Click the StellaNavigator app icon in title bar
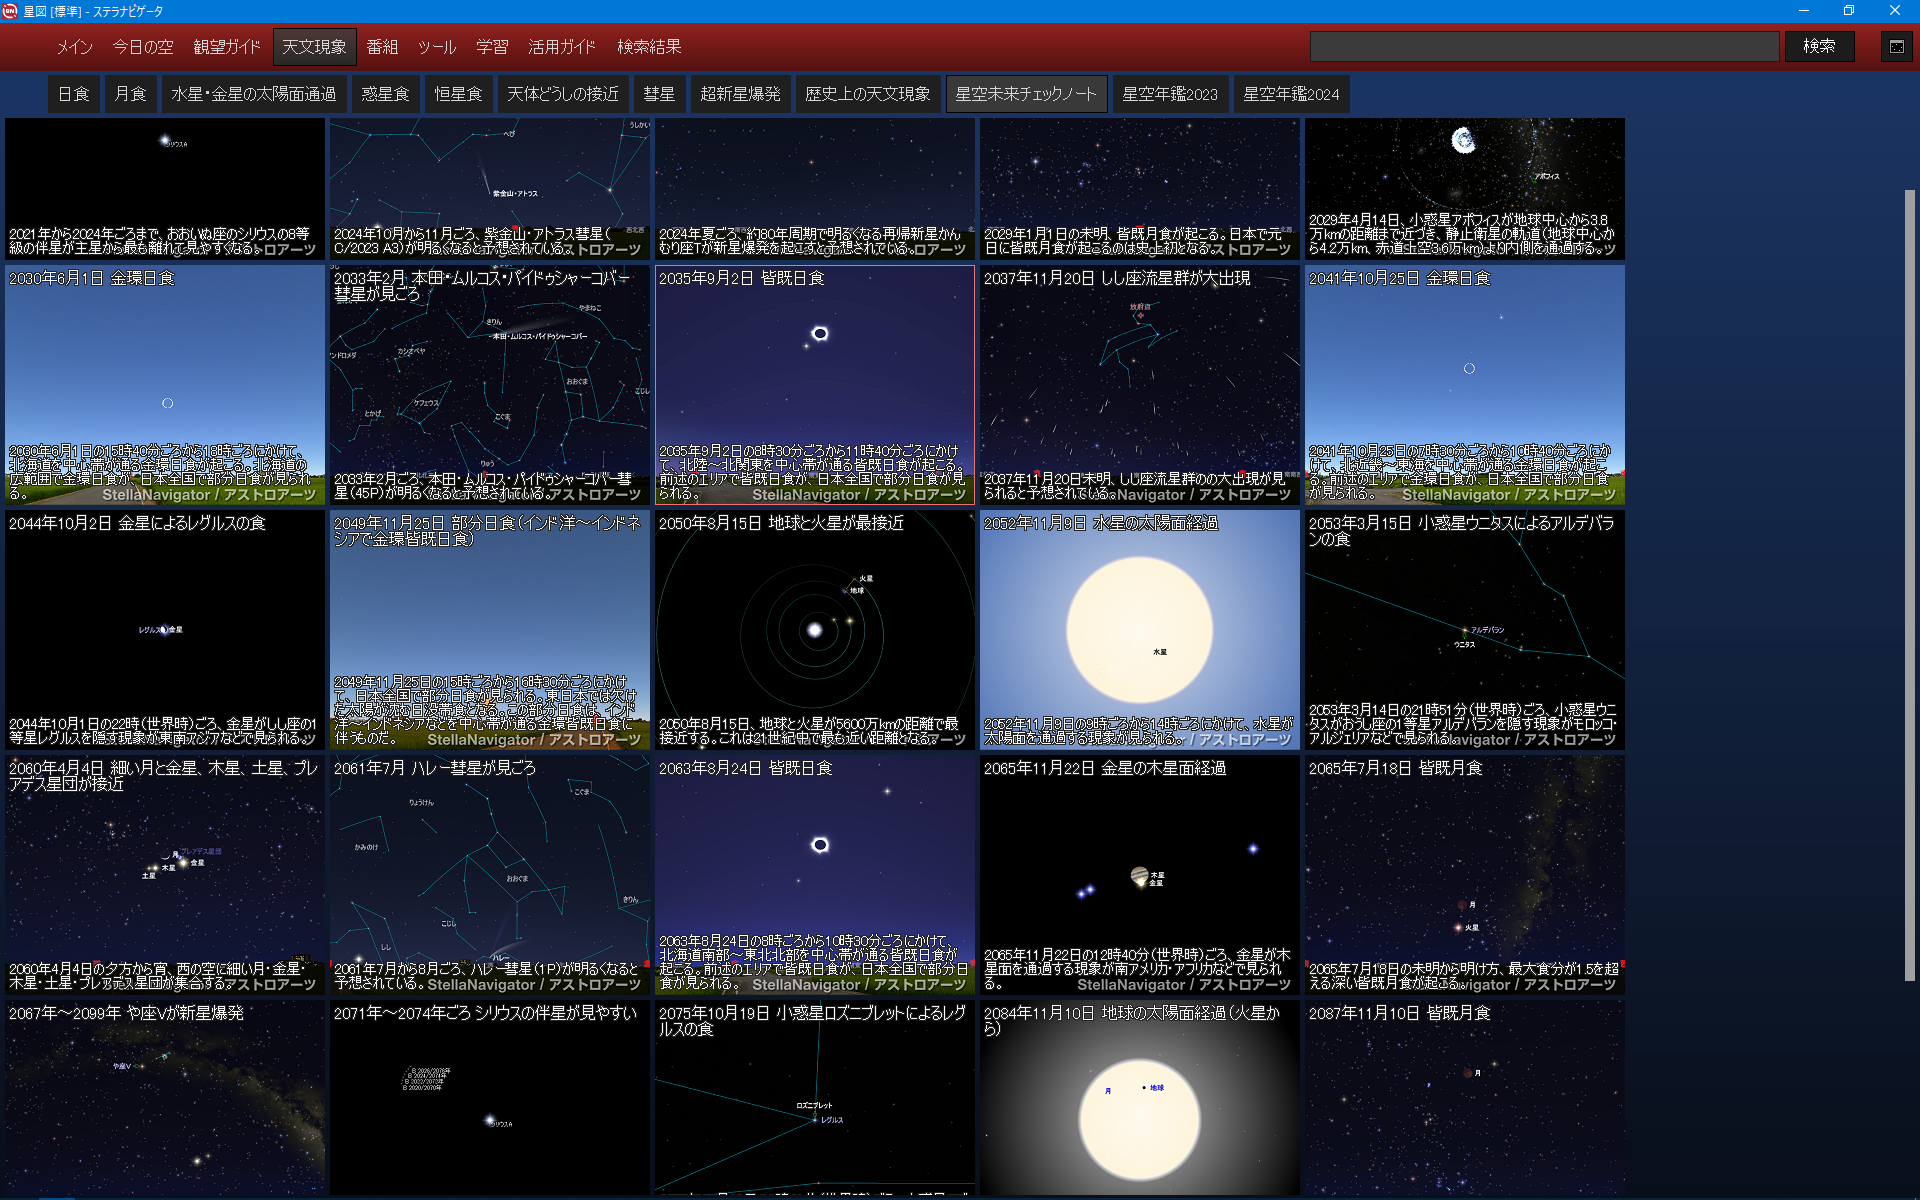This screenshot has width=1920, height=1200. tap(10, 11)
